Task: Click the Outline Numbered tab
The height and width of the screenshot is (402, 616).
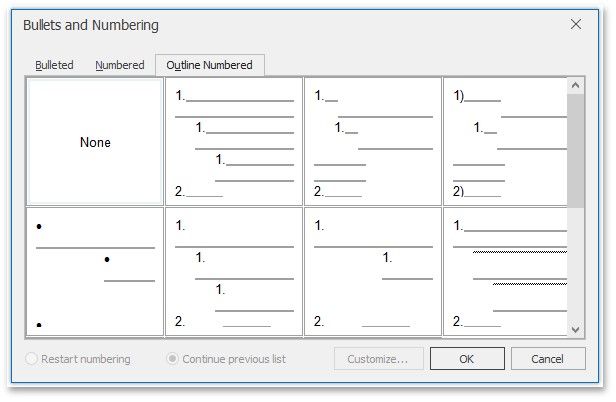Action: click(x=209, y=65)
